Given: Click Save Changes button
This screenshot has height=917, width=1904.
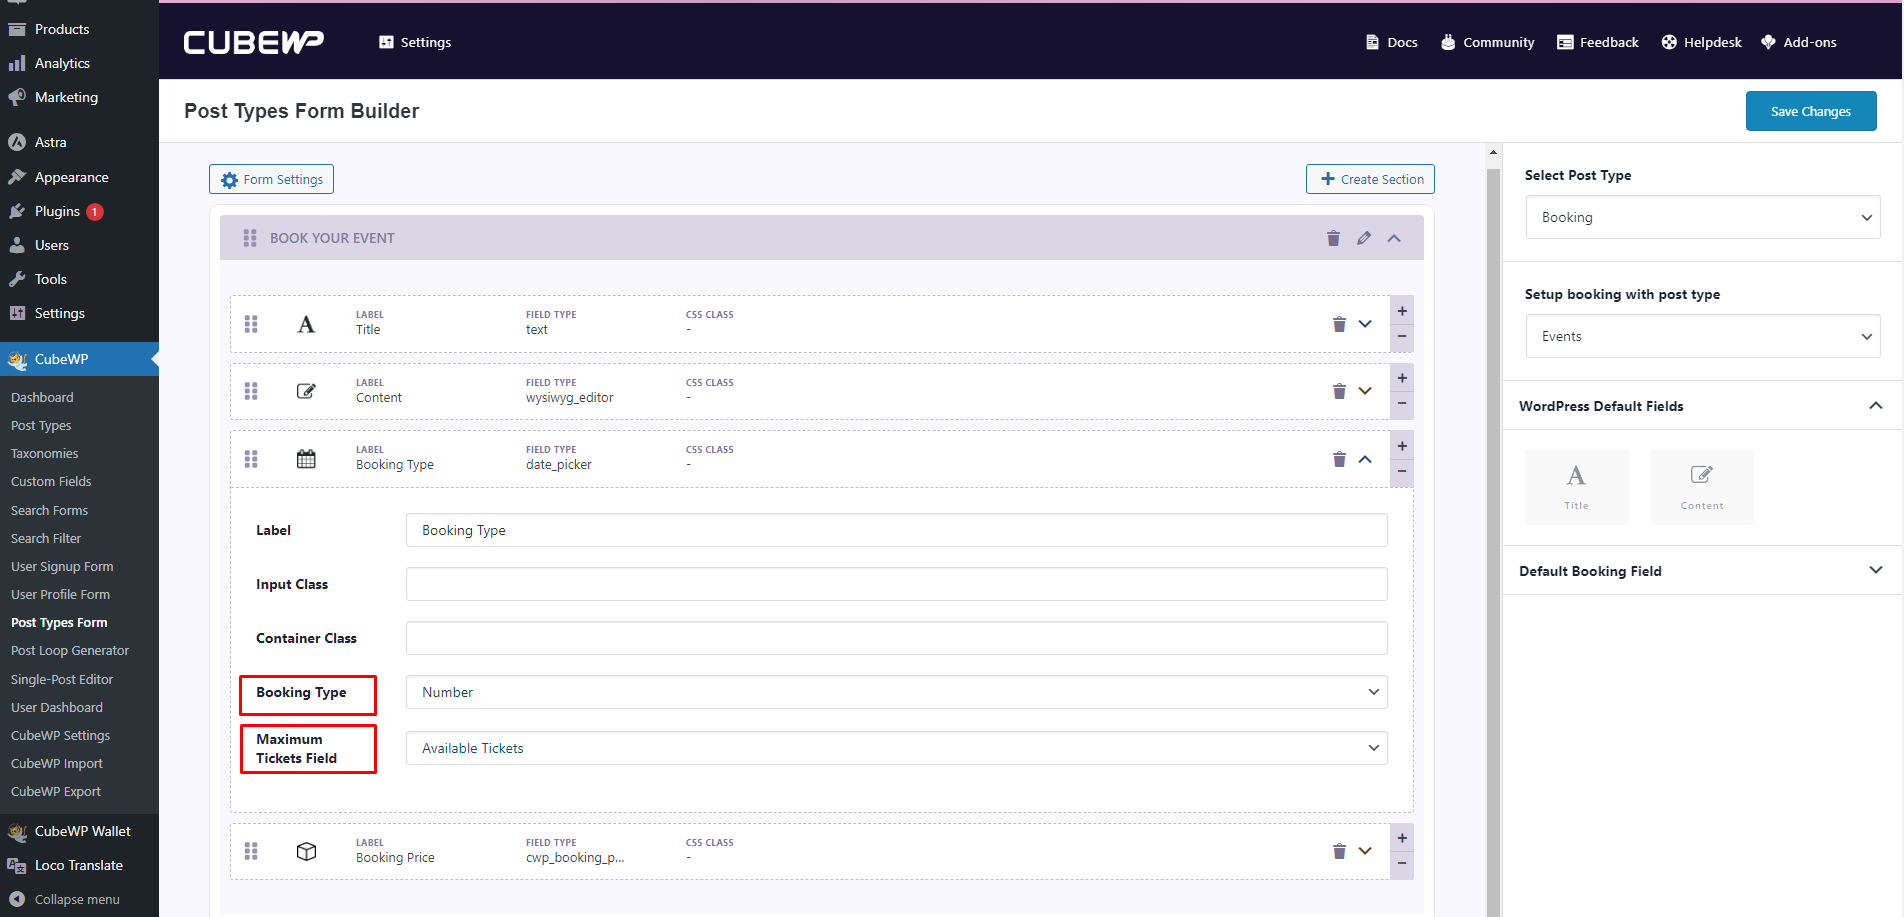Looking at the screenshot, I should tap(1810, 111).
